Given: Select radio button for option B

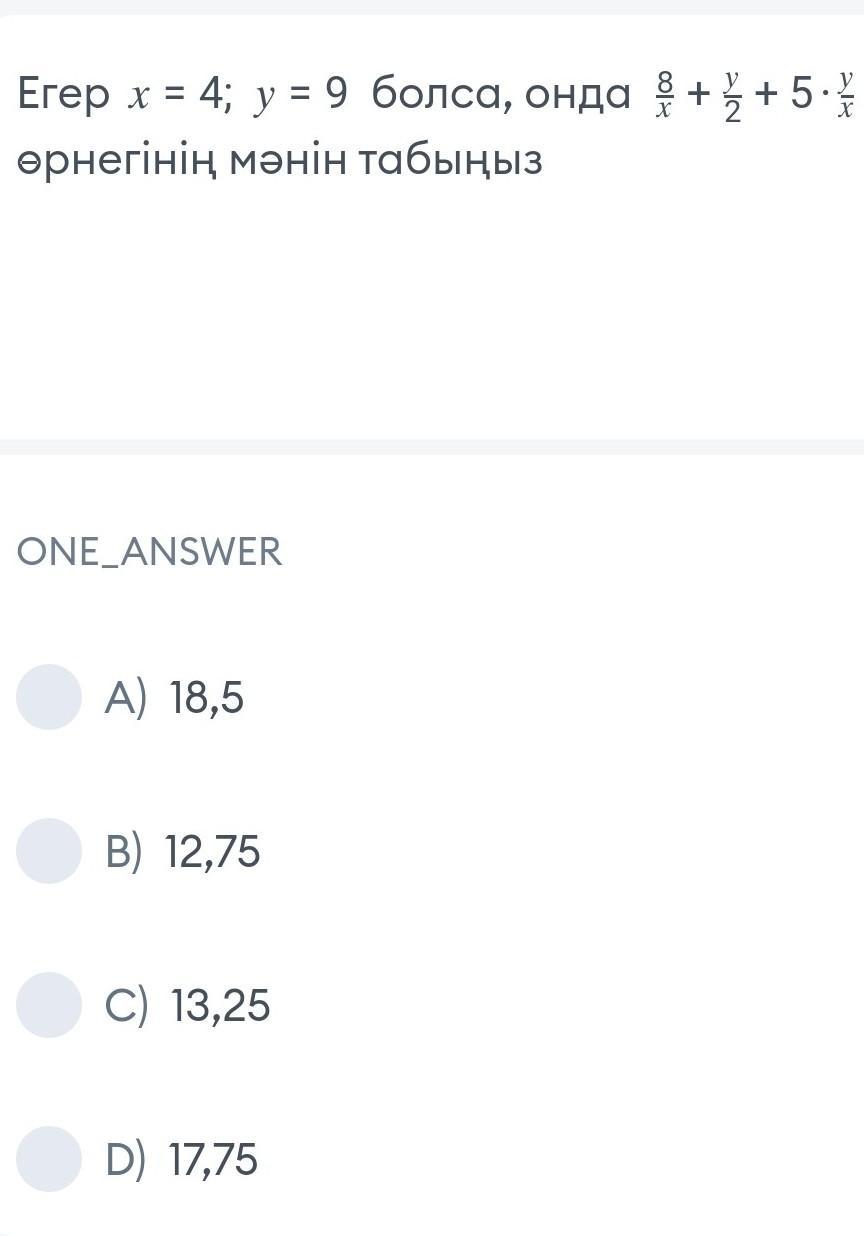Looking at the screenshot, I should 48,851.
